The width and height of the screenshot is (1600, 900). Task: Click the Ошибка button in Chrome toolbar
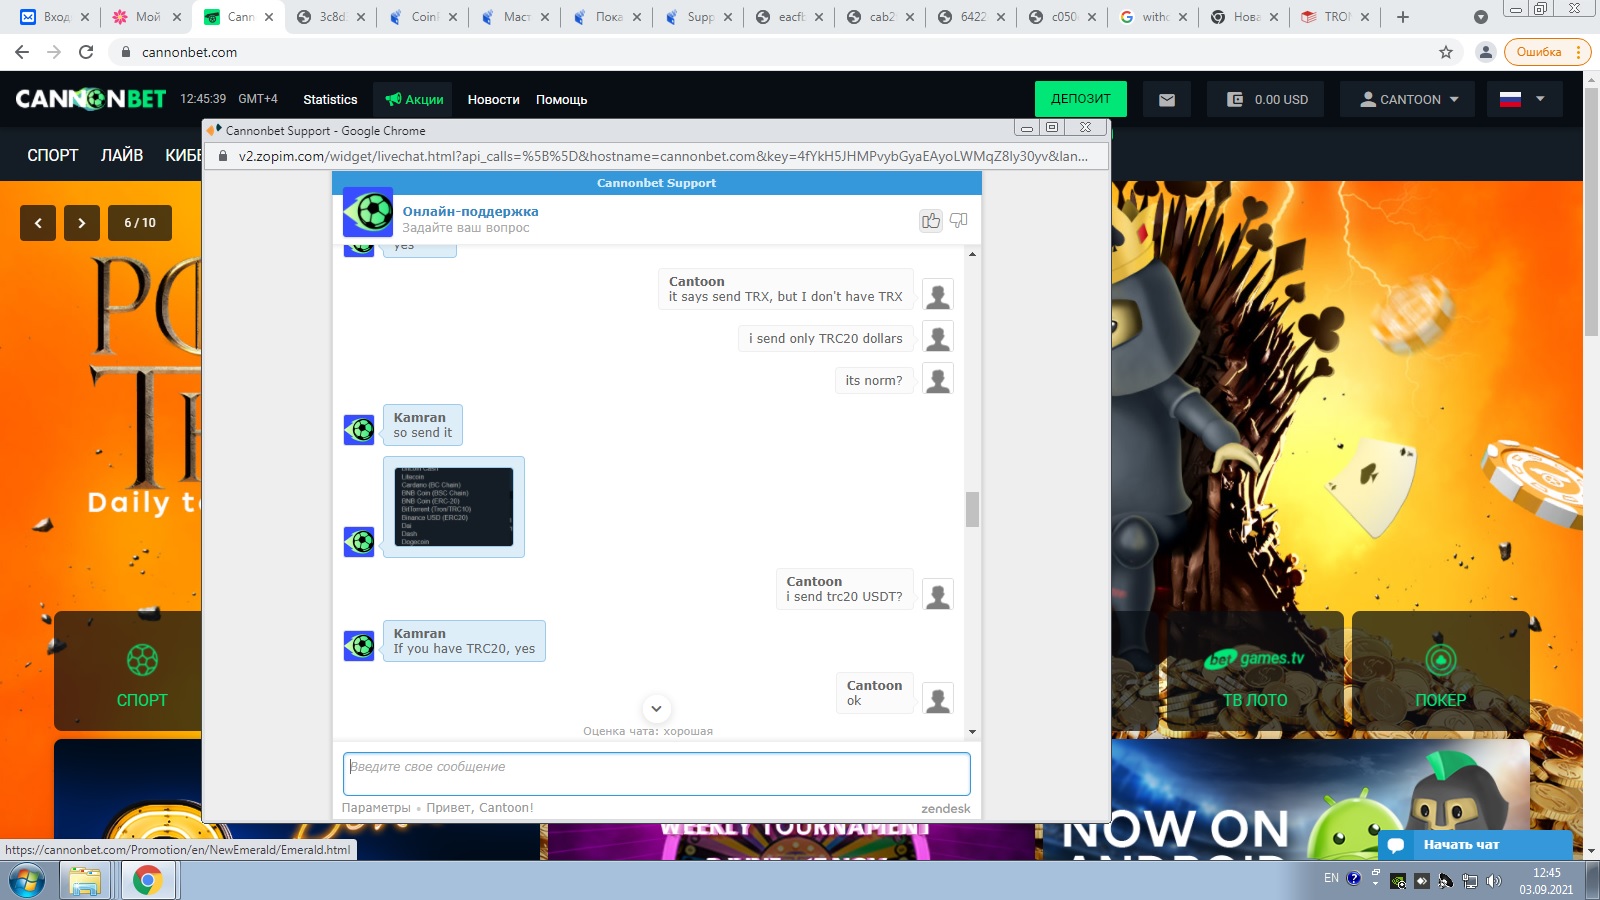point(1546,52)
